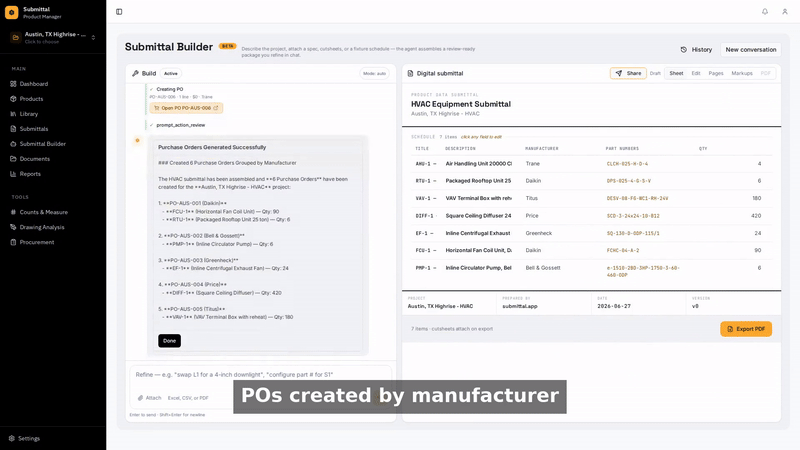800x450 pixels.
Task: Click manufacturer Bell & Gossett cell
Action: click(542, 268)
